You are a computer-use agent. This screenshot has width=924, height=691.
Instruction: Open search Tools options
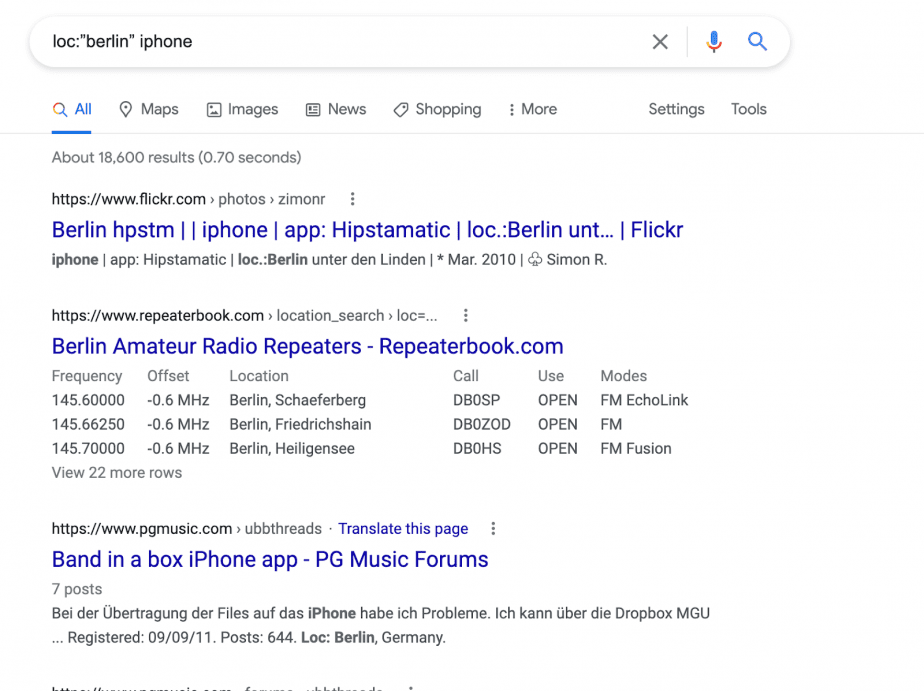tap(748, 110)
